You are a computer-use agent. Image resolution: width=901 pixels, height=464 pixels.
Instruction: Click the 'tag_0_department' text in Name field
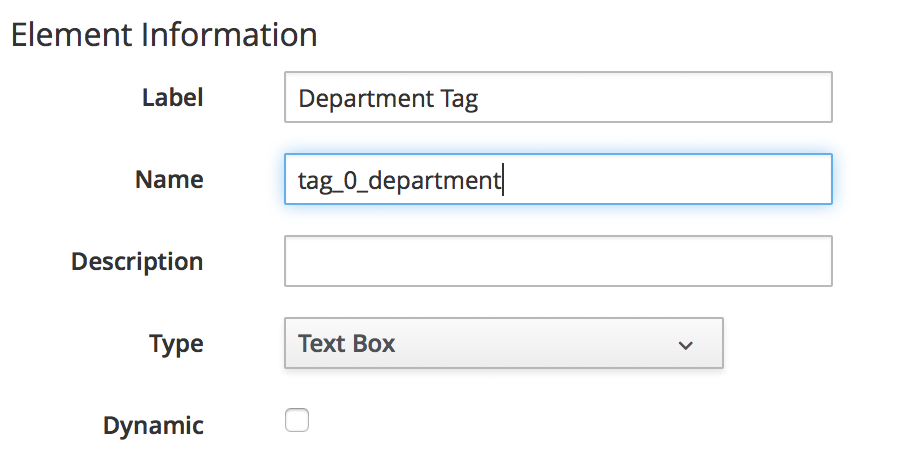click(399, 181)
